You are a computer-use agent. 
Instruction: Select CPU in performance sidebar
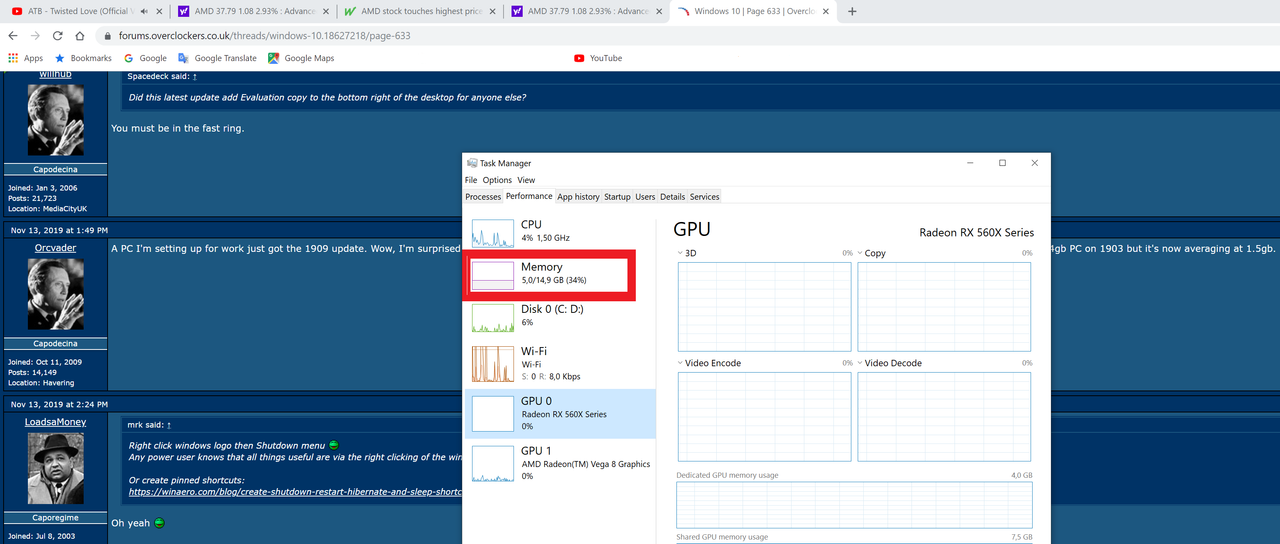pos(560,231)
